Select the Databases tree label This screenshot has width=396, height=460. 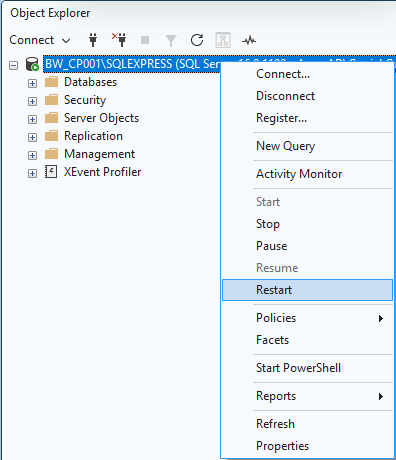click(x=90, y=82)
